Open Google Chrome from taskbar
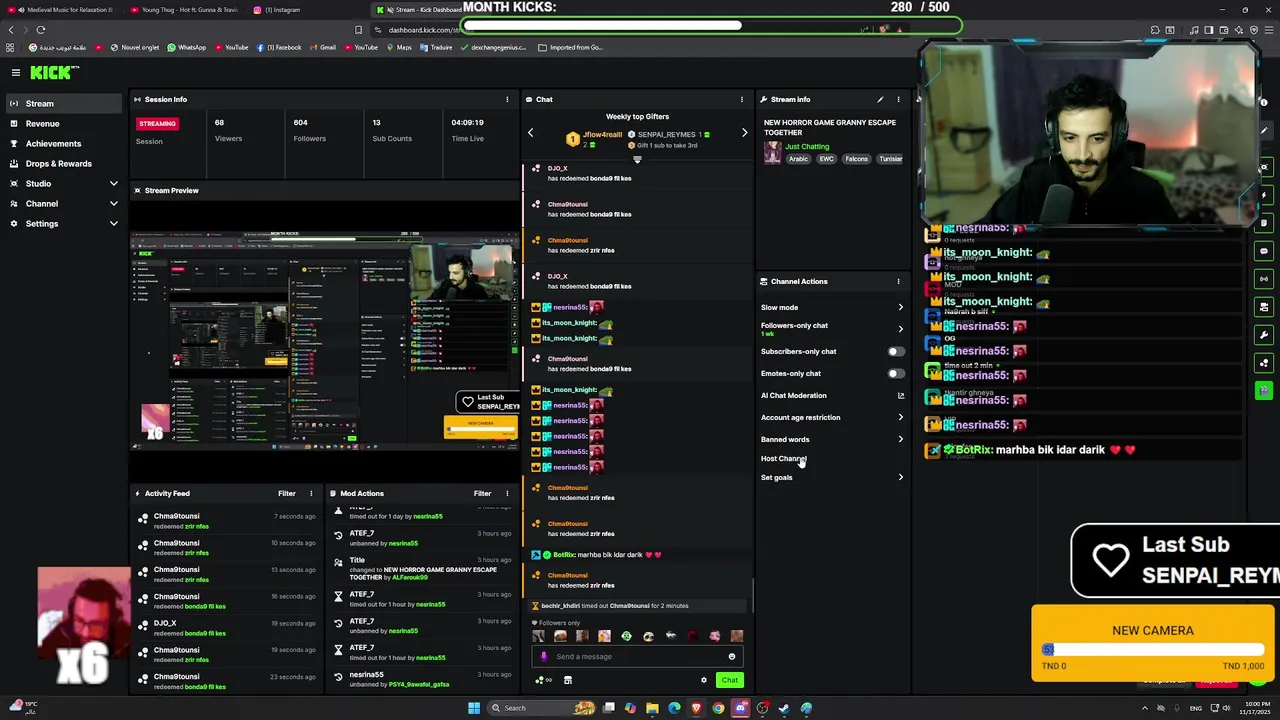The width and height of the screenshot is (1280, 720). (x=718, y=708)
